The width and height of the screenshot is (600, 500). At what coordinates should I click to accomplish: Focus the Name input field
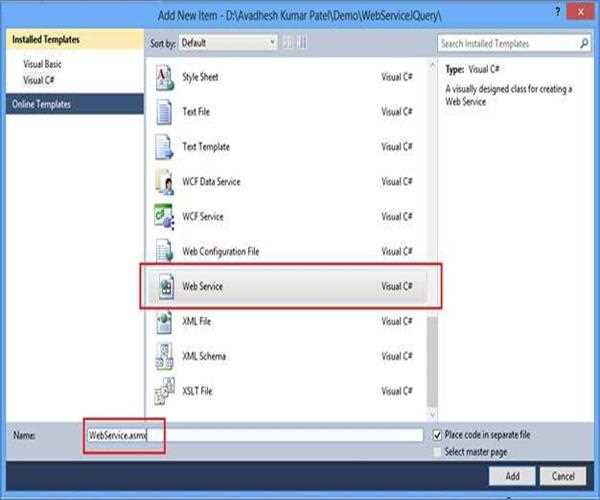(x=255, y=435)
